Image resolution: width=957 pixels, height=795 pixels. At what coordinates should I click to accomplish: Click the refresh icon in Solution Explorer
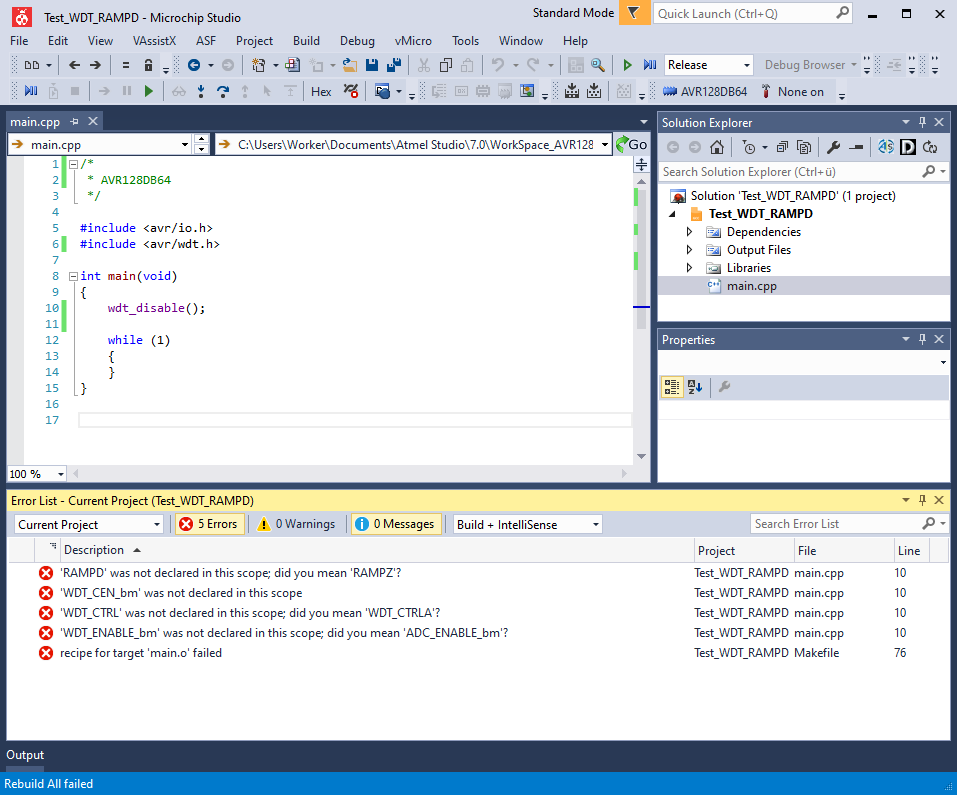click(930, 147)
